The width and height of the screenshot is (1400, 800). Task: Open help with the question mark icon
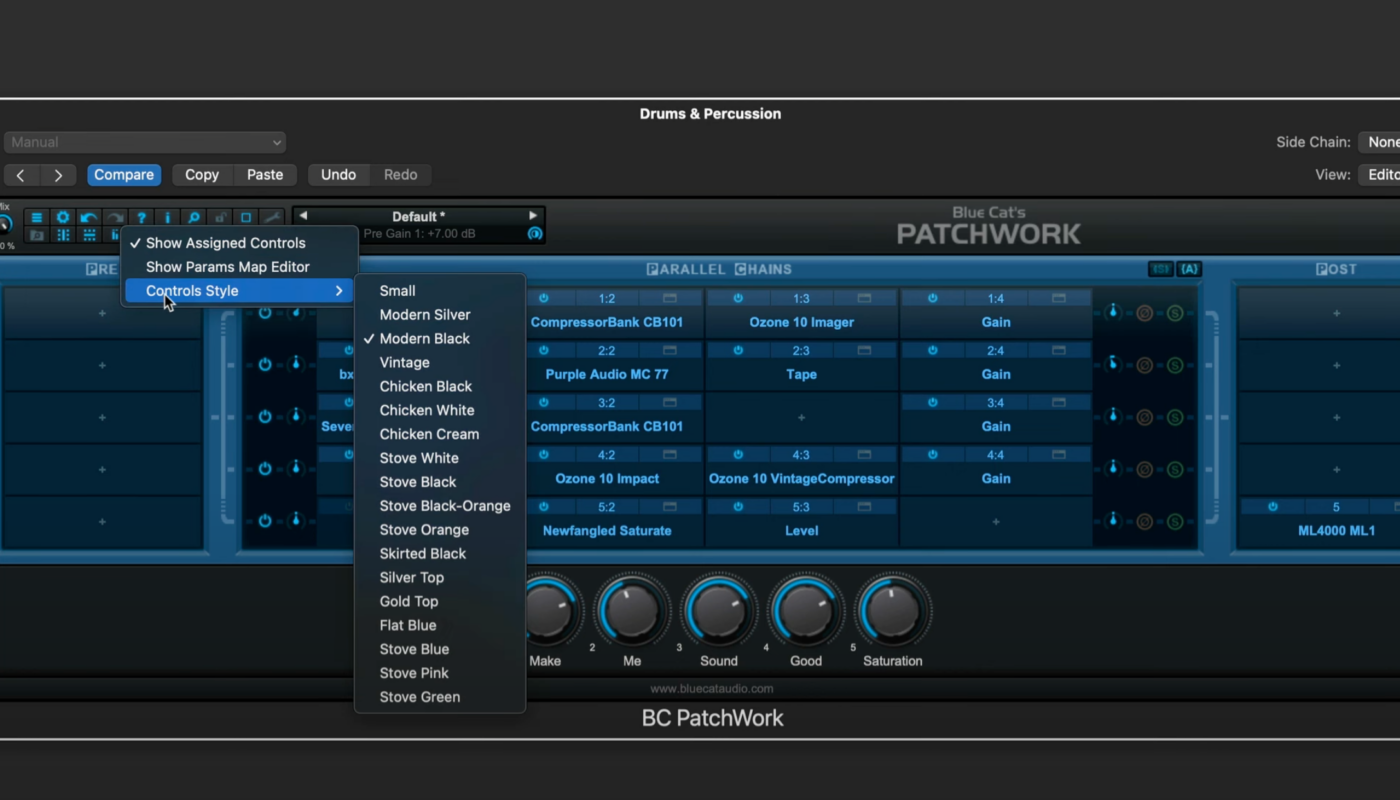pos(141,217)
